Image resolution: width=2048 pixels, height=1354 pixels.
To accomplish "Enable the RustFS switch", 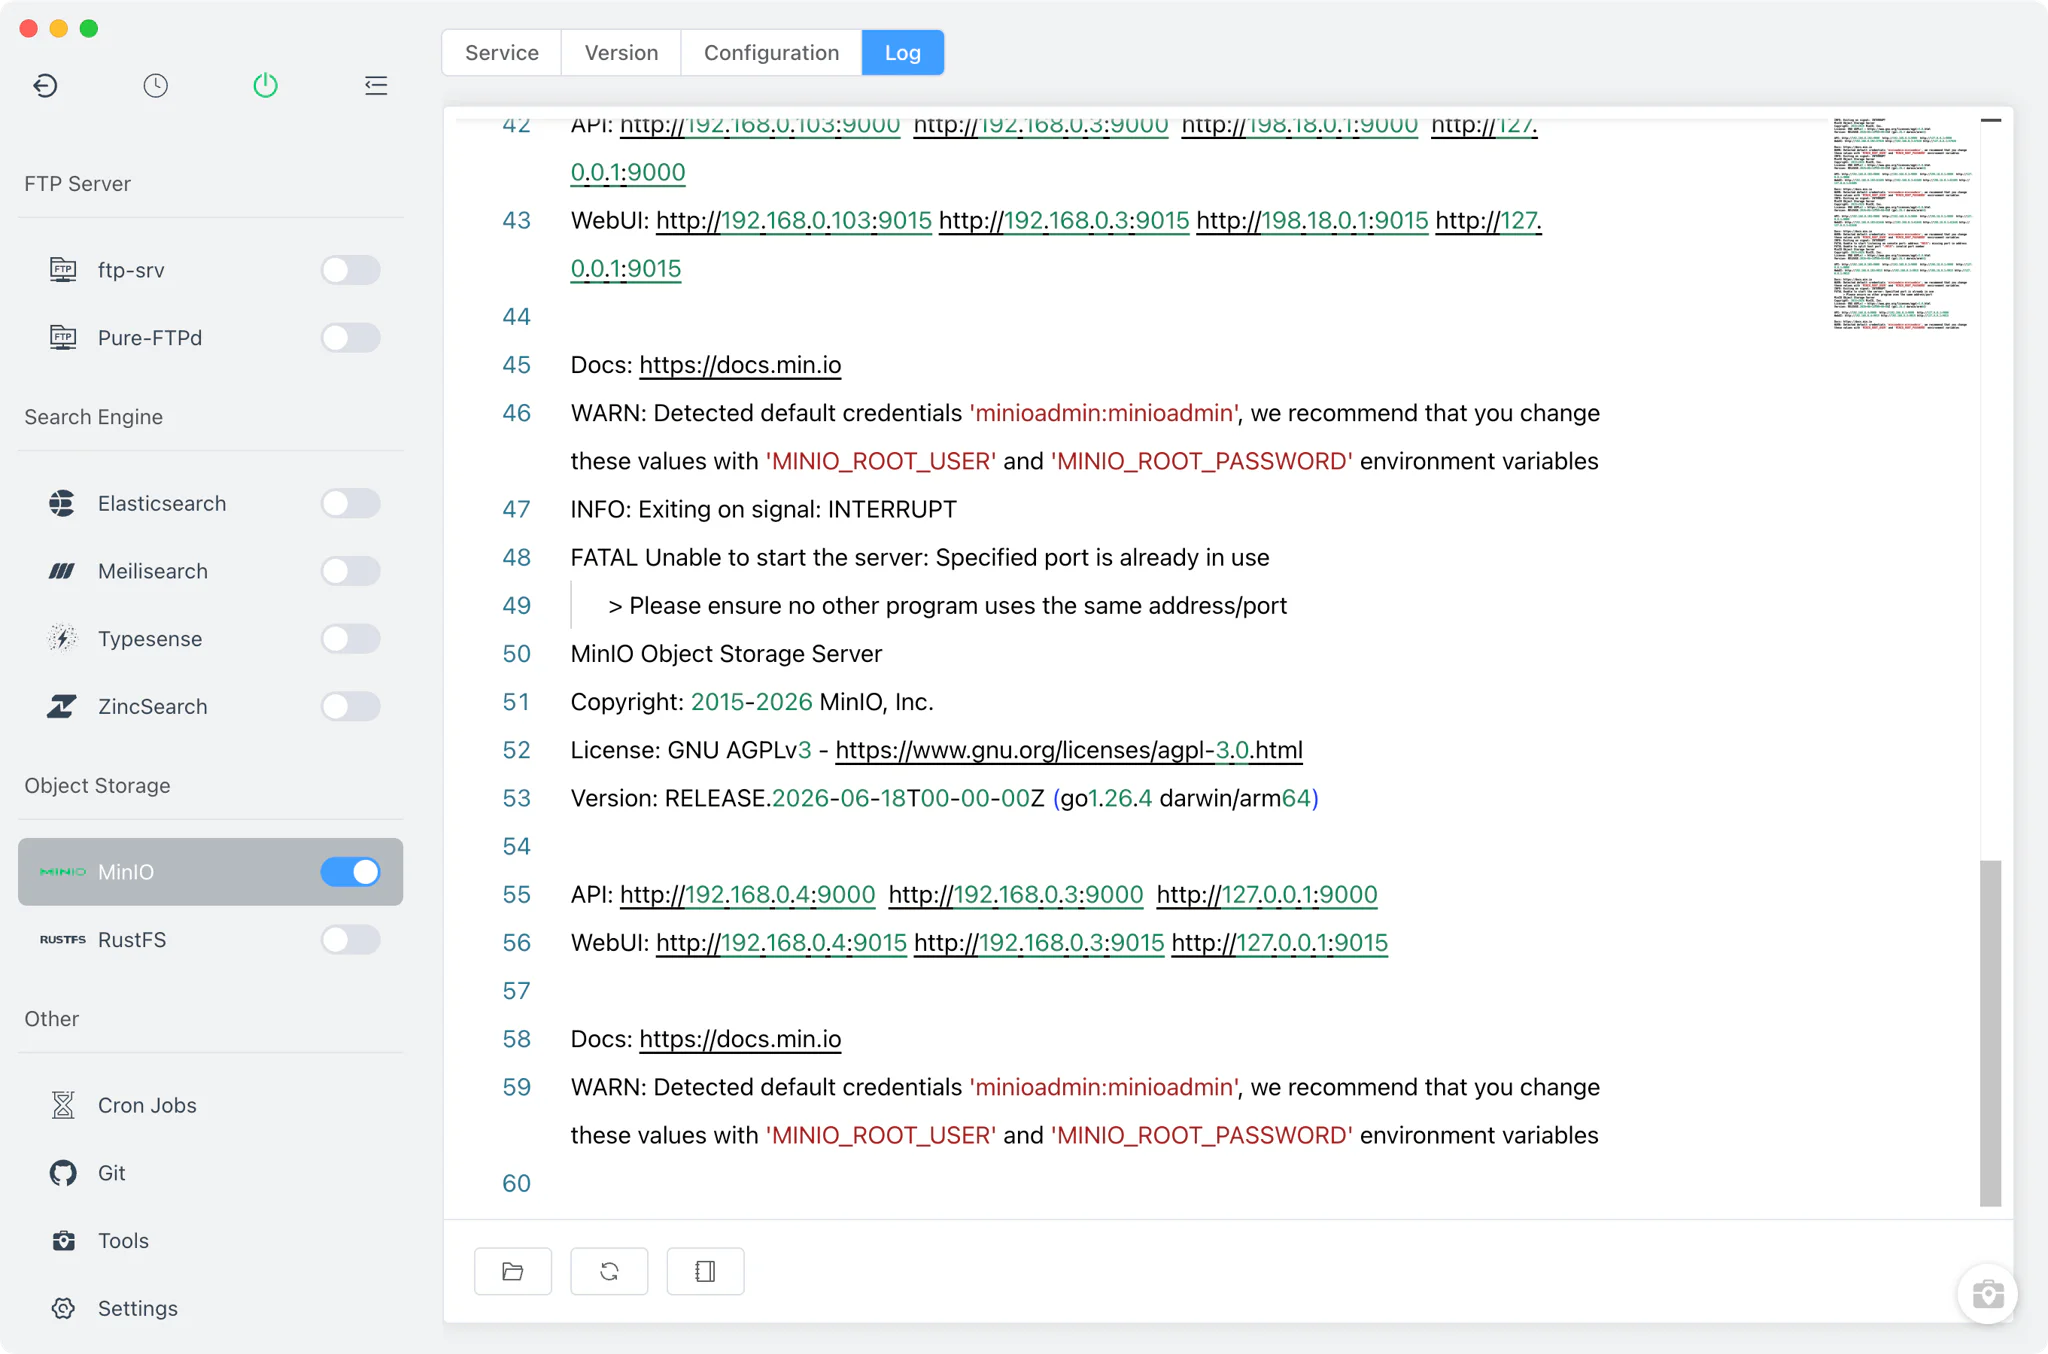I will point(350,940).
